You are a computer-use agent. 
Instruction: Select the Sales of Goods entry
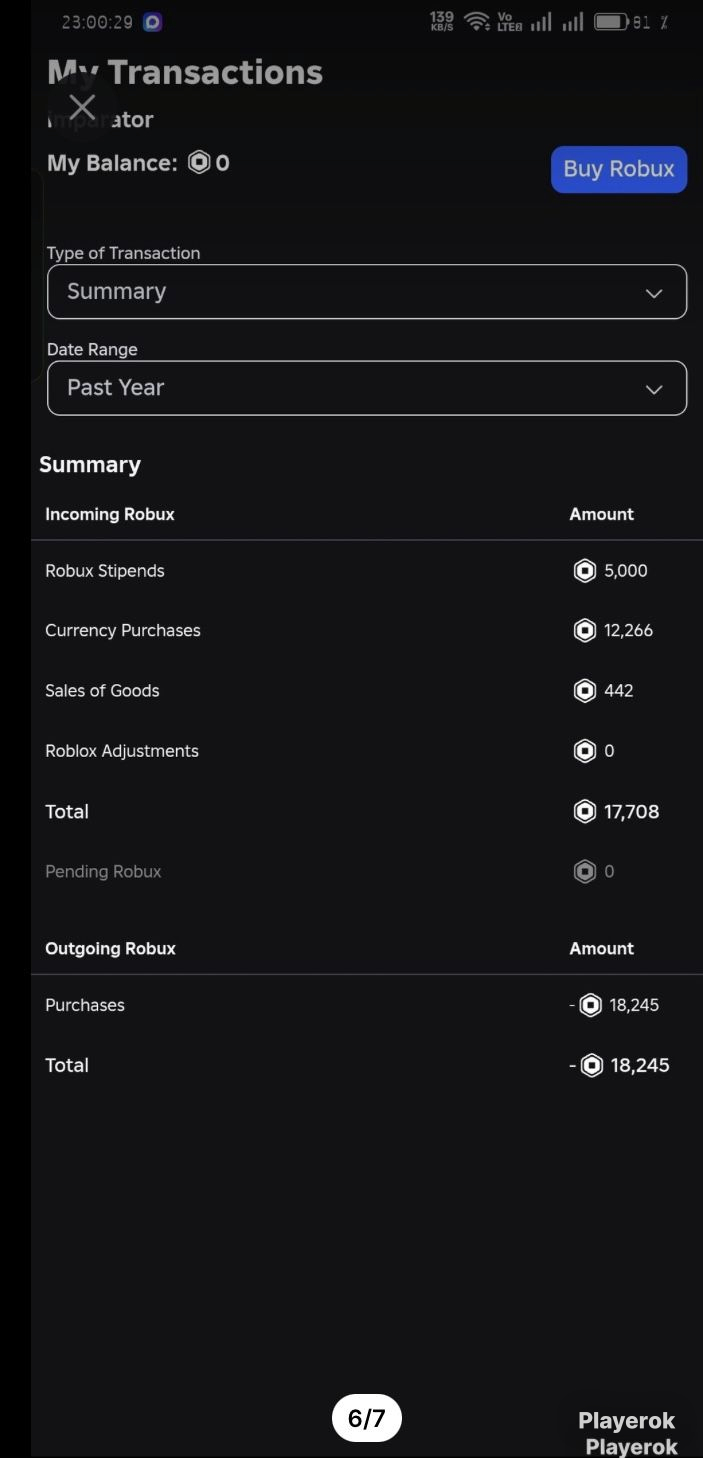367,691
